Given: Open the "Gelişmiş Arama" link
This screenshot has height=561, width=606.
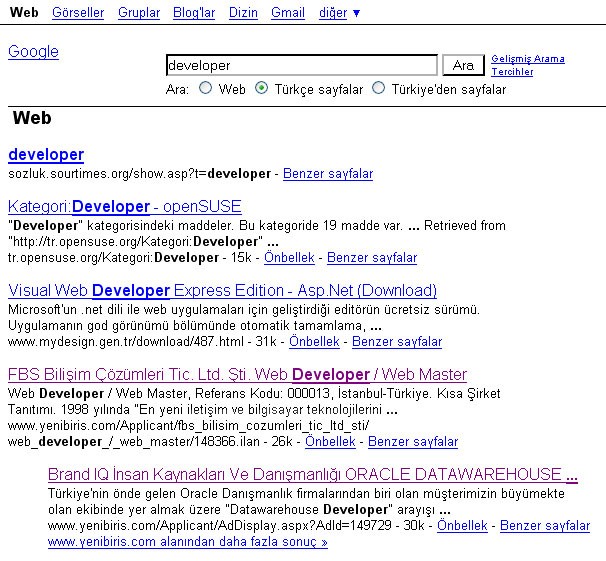Looking at the screenshot, I should point(528,59).
